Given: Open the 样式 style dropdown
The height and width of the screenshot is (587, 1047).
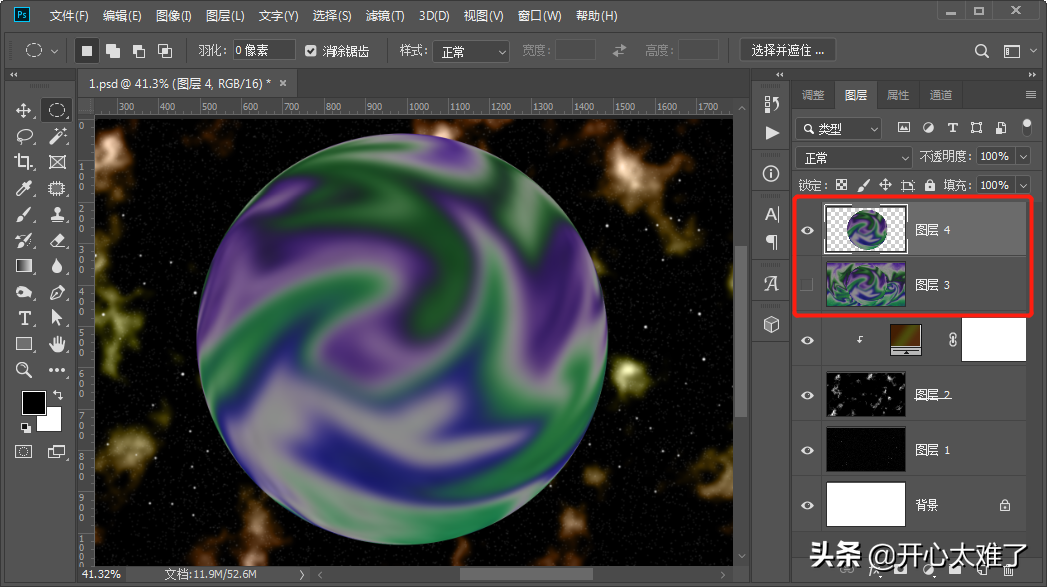Looking at the screenshot, I should click(474, 51).
